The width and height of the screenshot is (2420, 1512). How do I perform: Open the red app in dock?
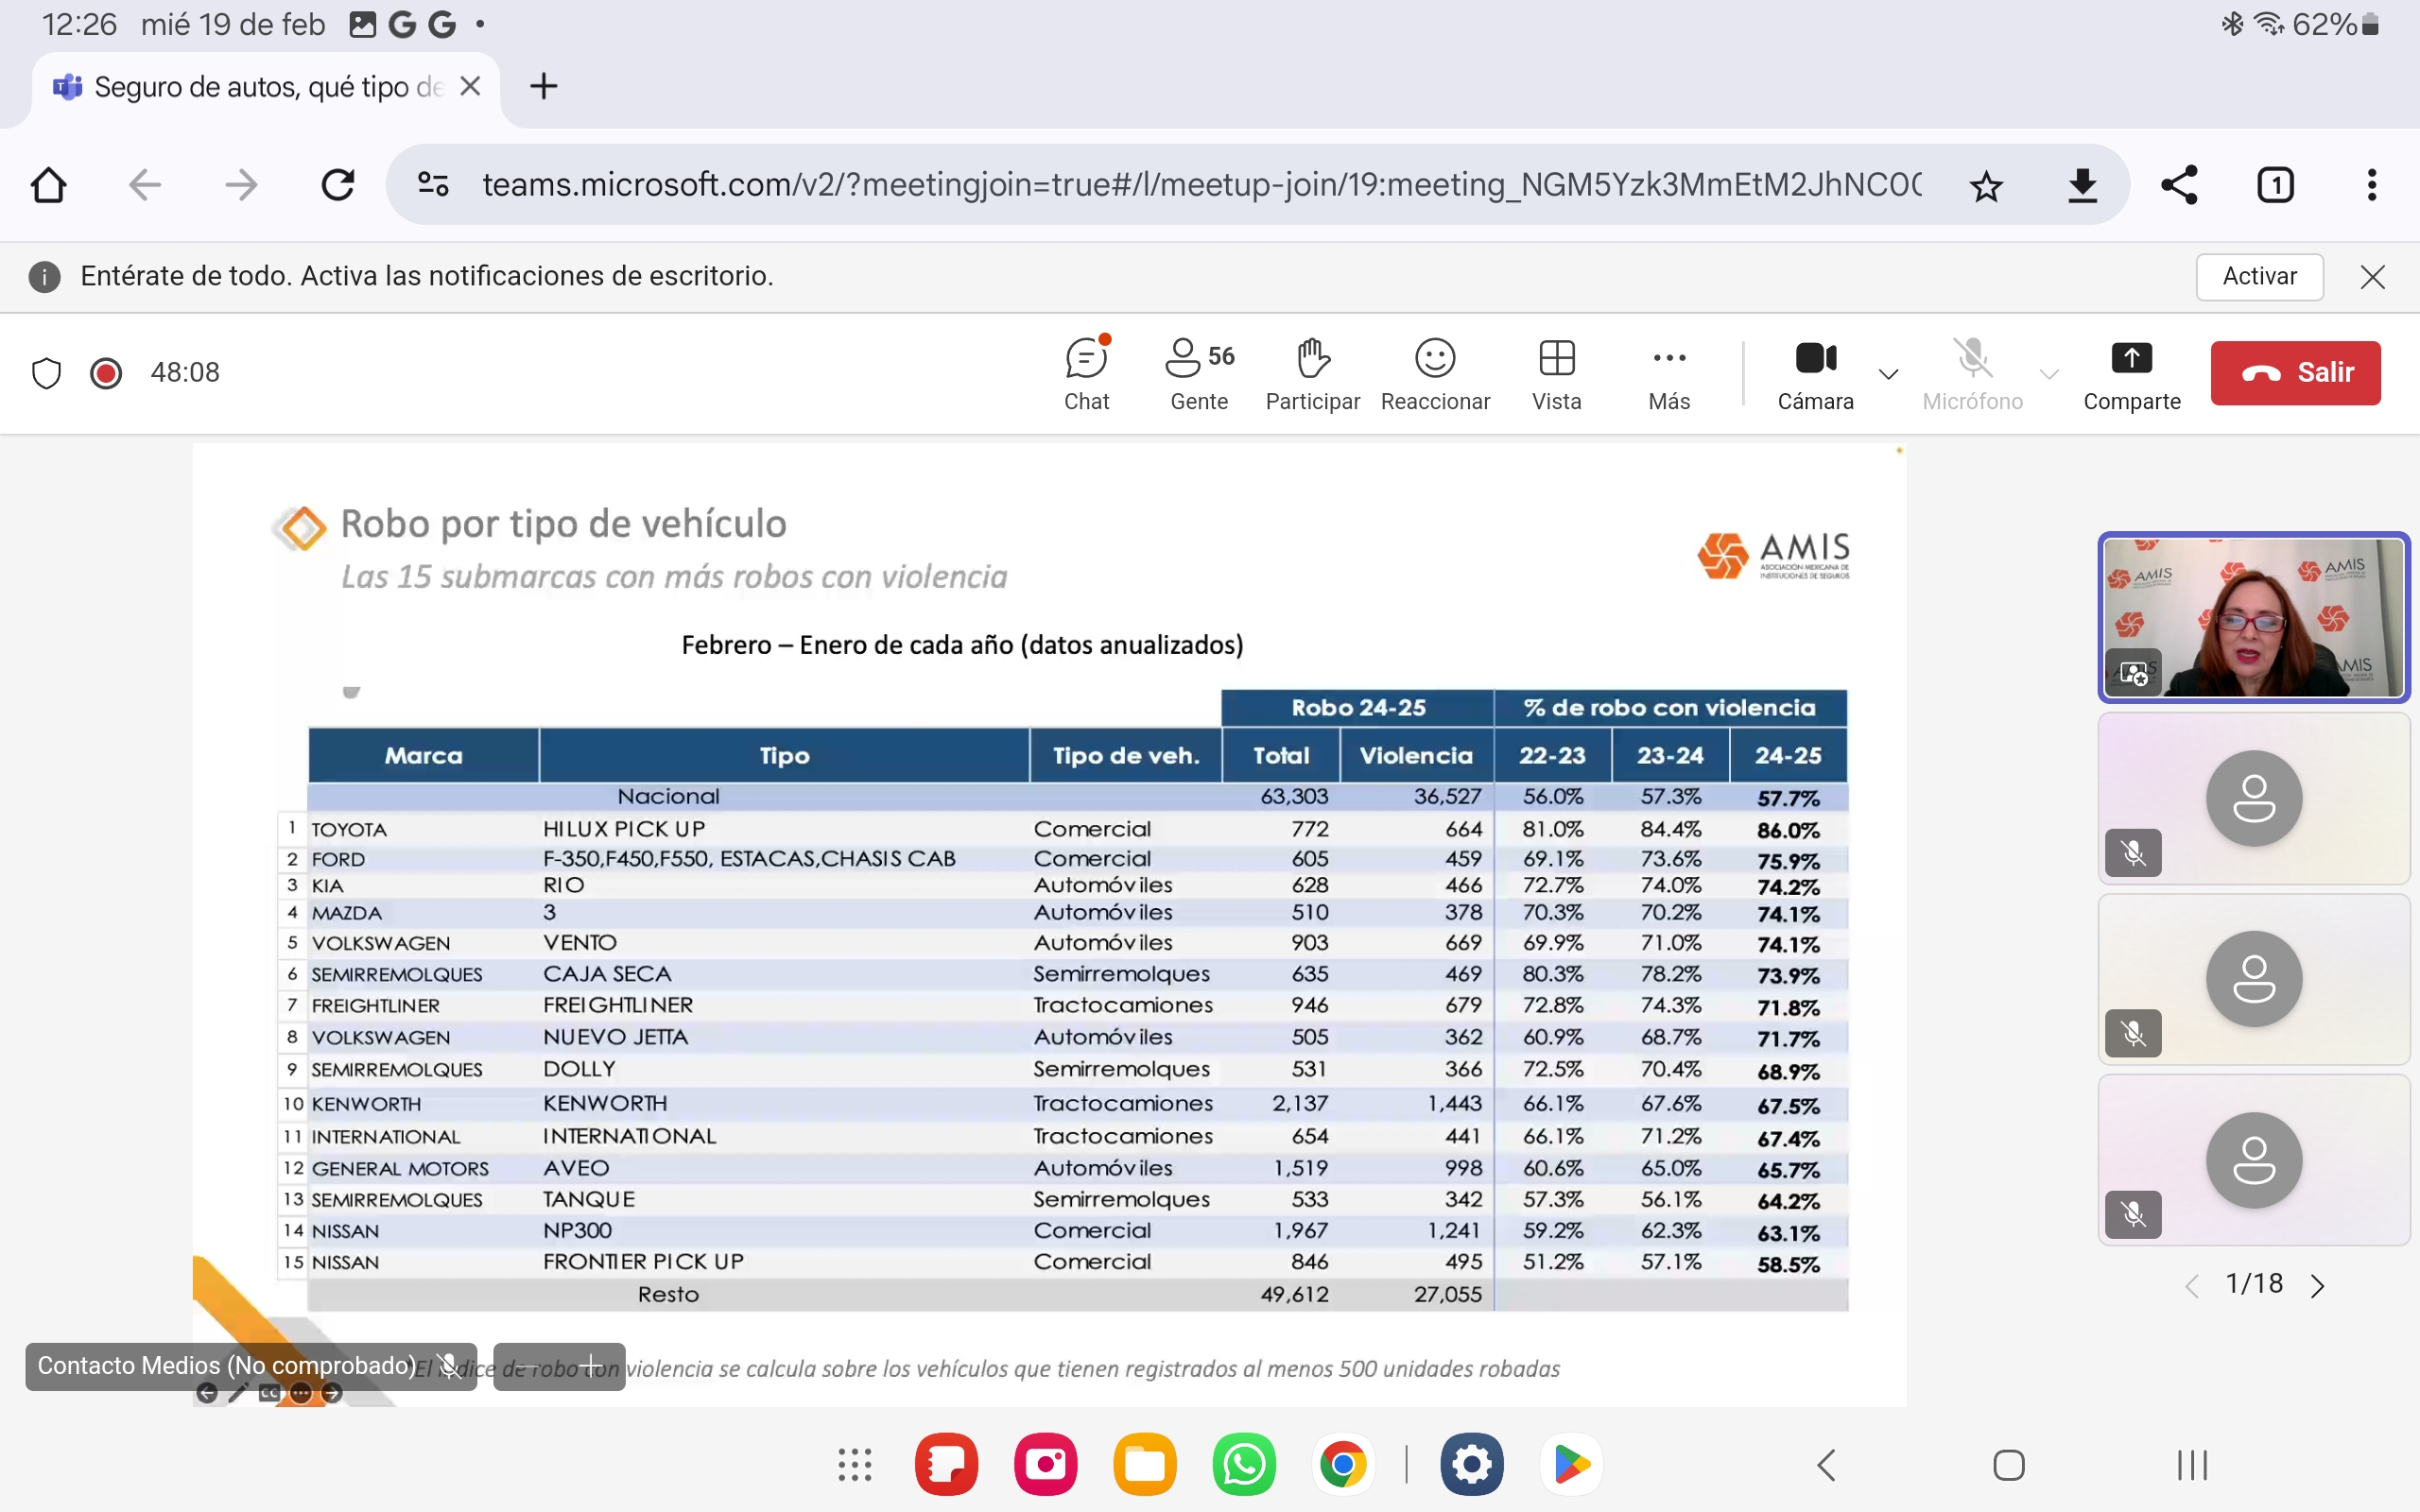point(946,1465)
